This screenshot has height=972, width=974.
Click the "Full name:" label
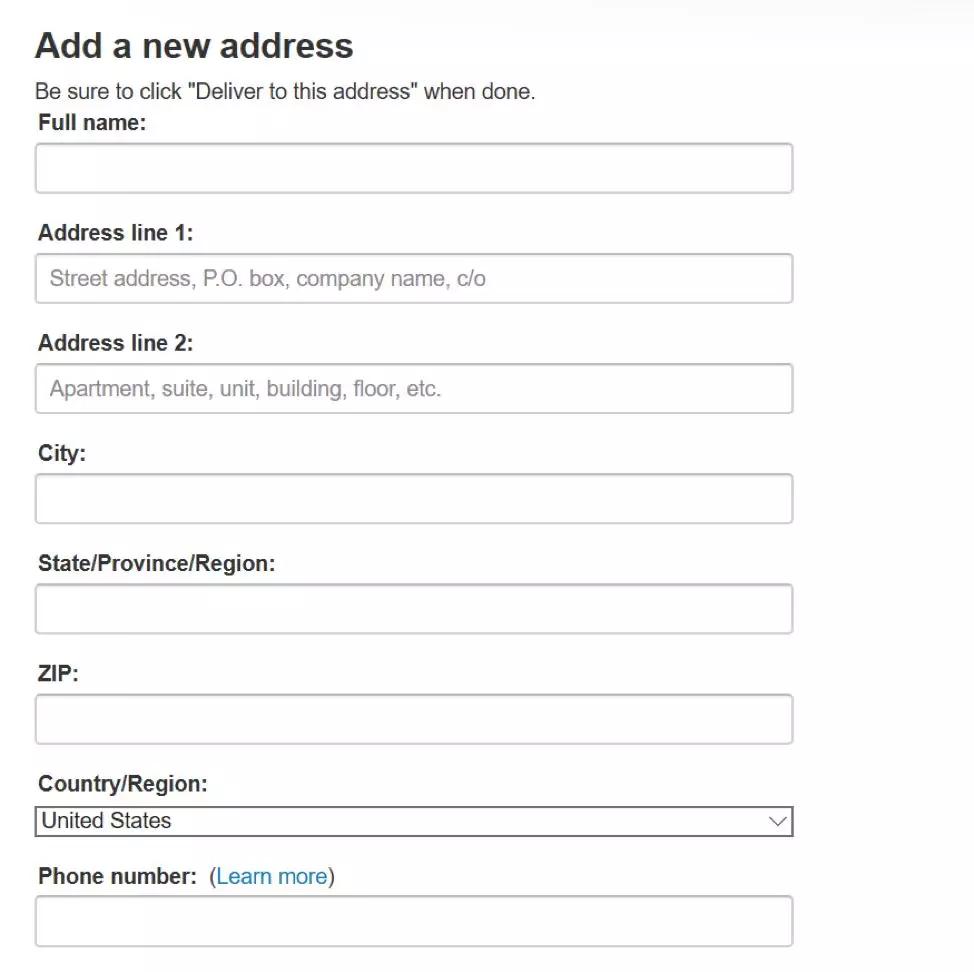pos(92,123)
